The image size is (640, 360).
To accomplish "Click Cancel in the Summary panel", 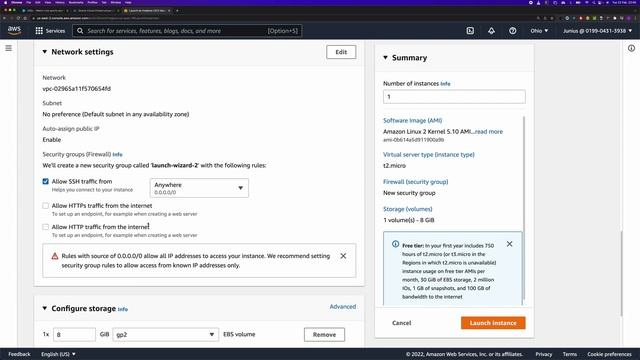I will pyautogui.click(x=402, y=323).
